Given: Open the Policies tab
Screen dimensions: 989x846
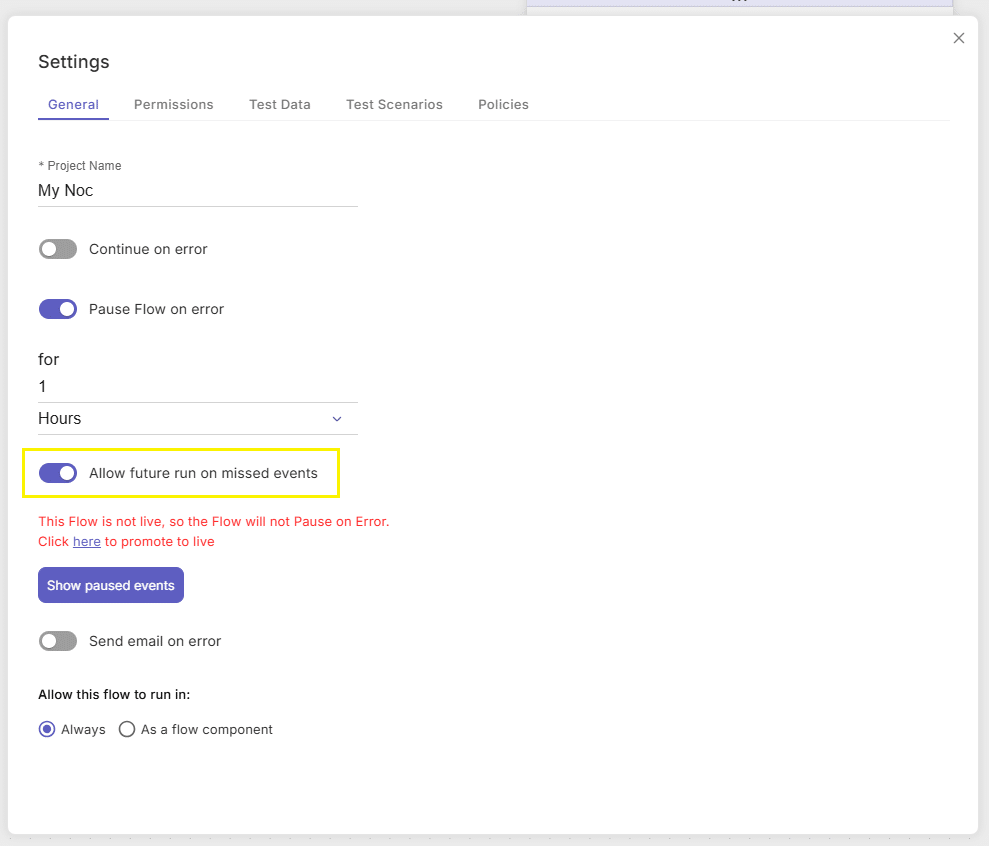Looking at the screenshot, I should coord(503,105).
